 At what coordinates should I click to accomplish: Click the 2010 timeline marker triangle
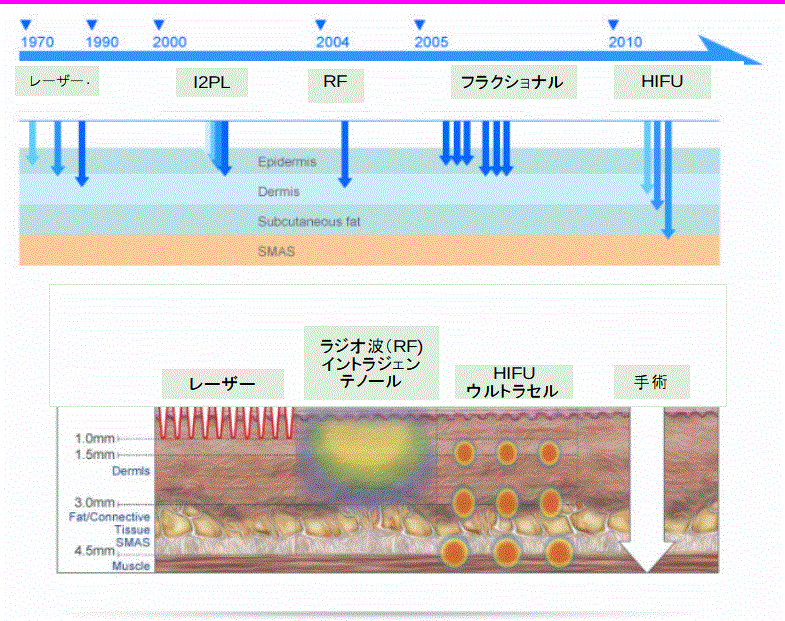[x=613, y=25]
